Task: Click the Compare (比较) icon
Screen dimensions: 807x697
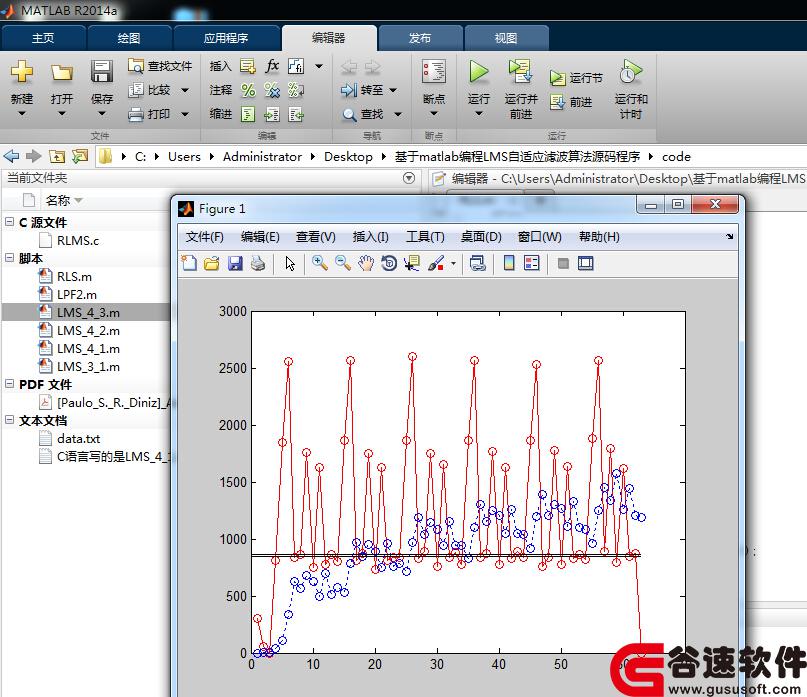Action: pos(135,90)
